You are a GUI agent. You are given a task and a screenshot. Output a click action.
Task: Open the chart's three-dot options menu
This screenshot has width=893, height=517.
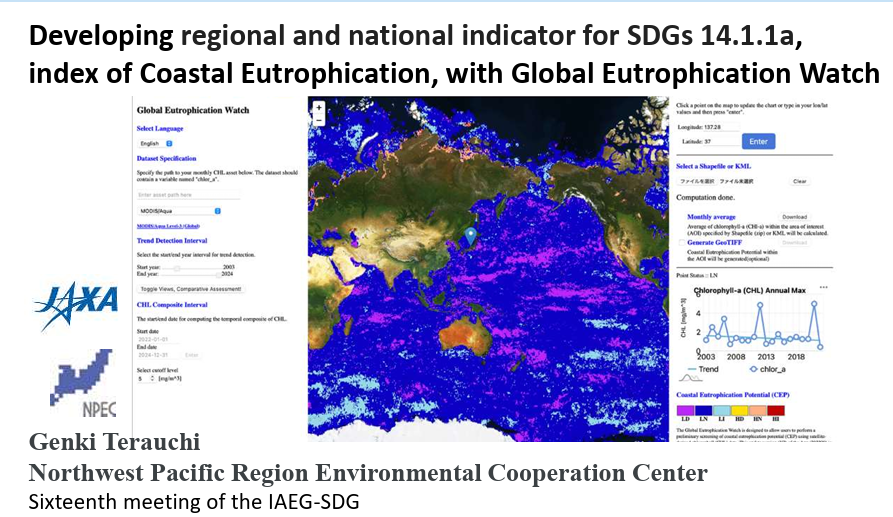click(x=823, y=287)
